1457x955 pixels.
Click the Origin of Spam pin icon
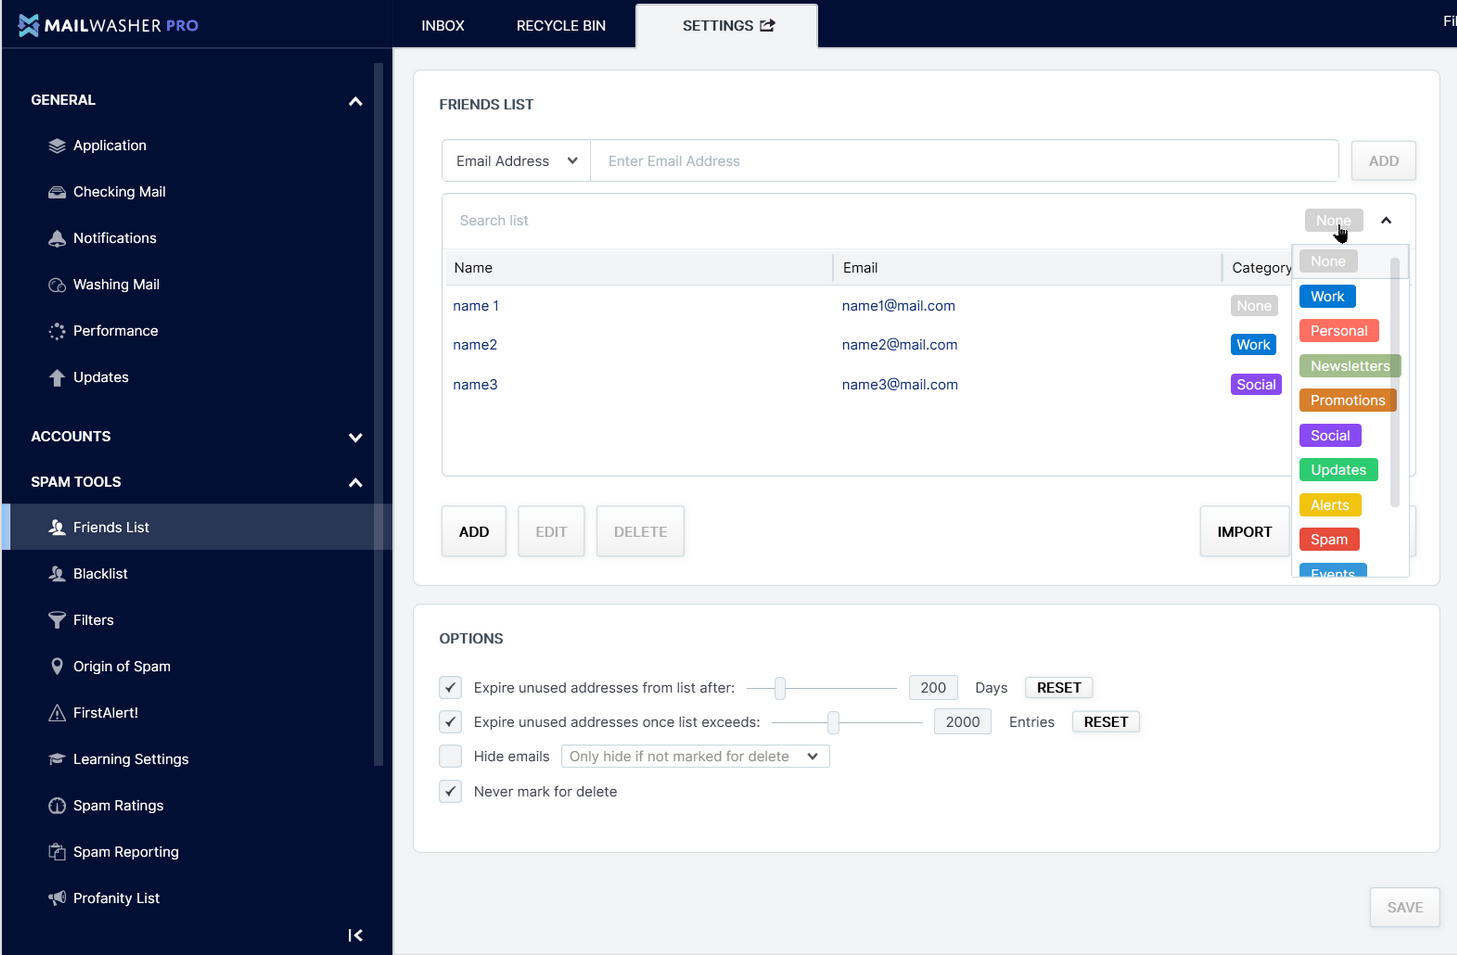(x=57, y=666)
